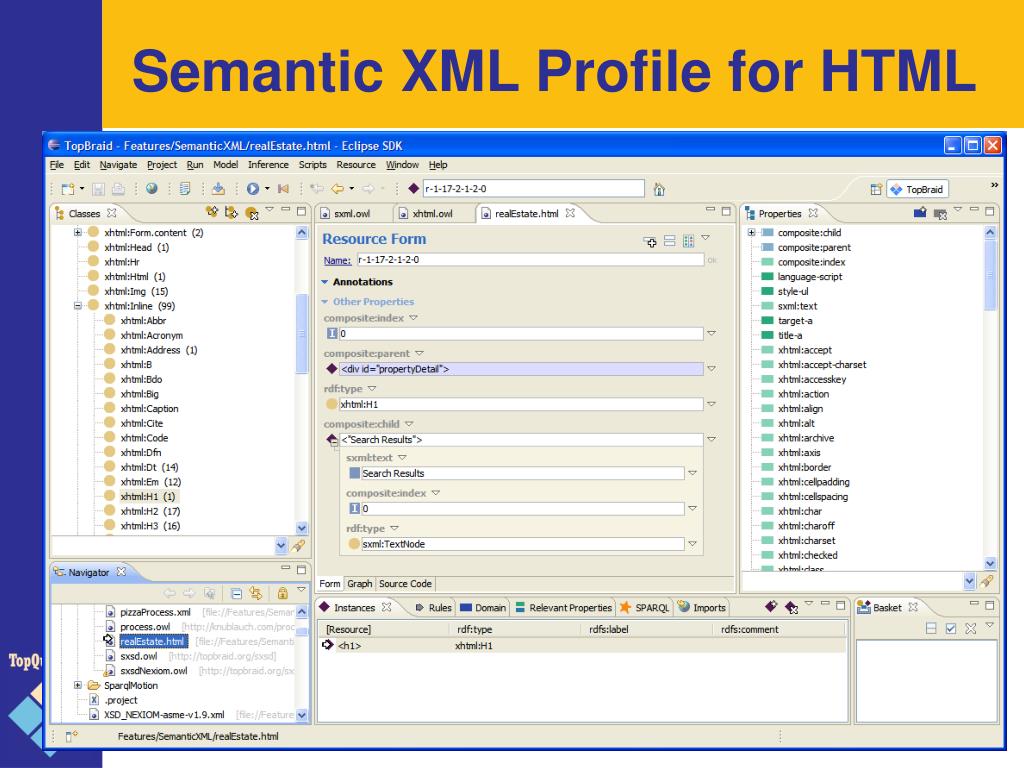Screen dimensions: 1024x768
Task: Collapse the Other Properties section
Action: (x=325, y=302)
